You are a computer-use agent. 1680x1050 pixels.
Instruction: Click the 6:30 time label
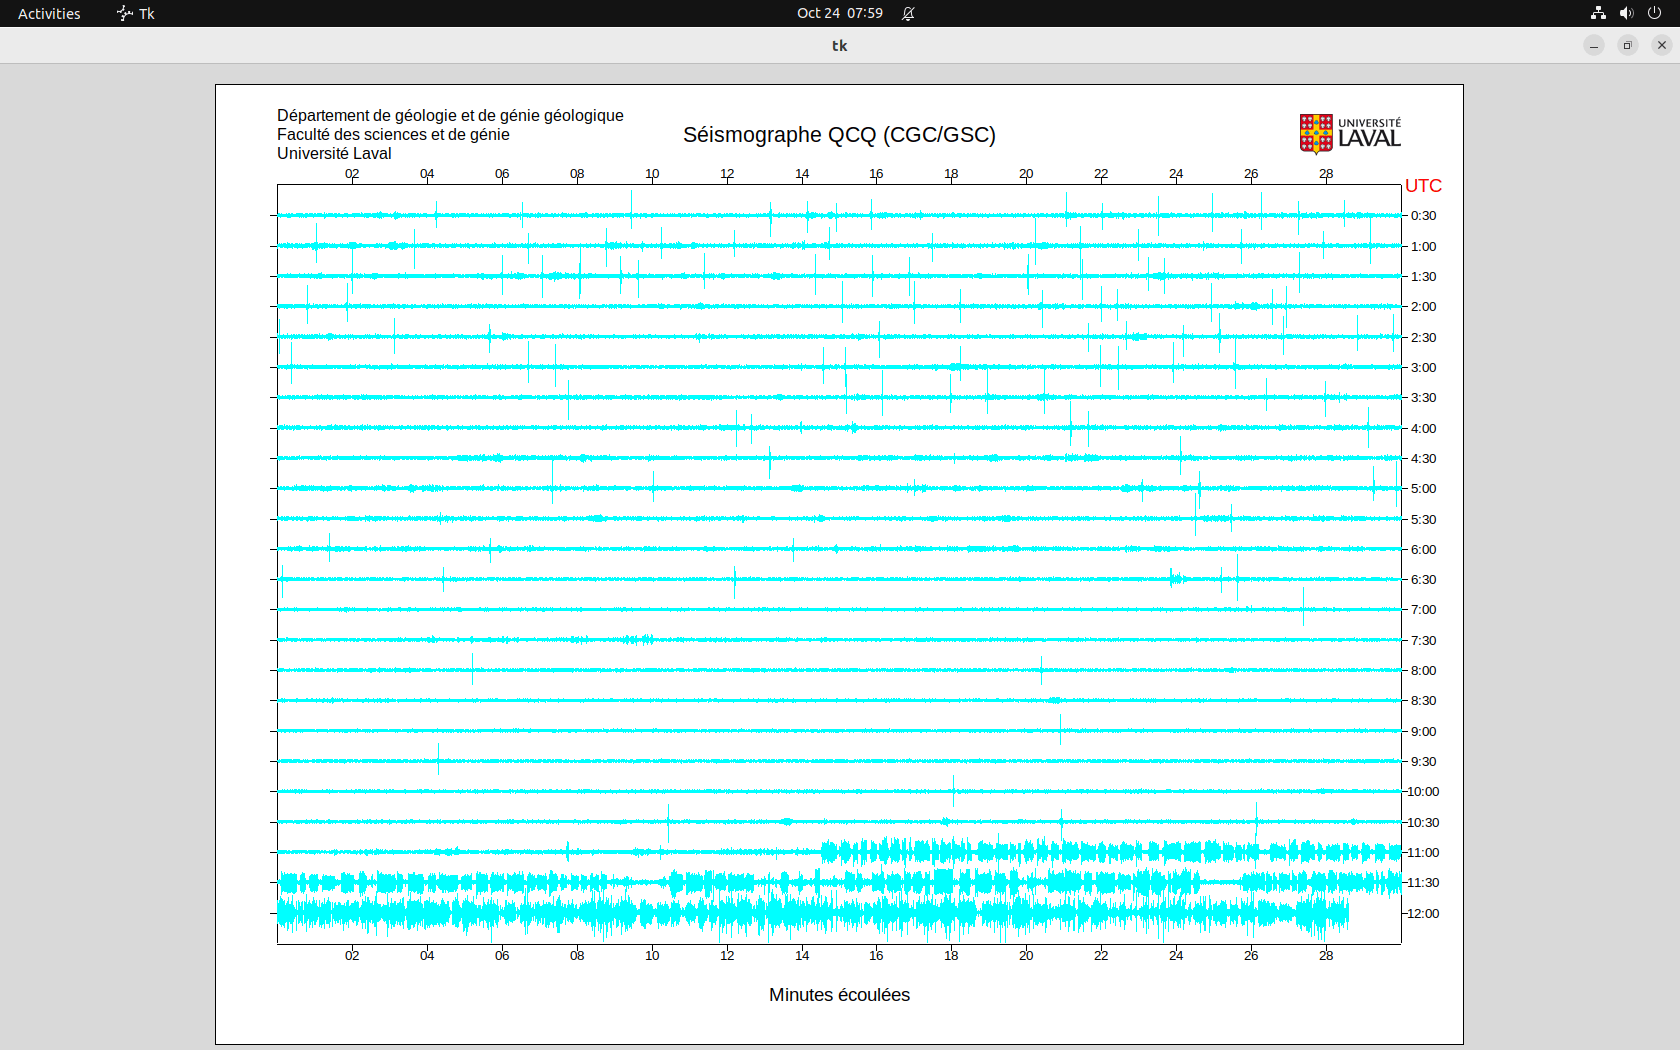(1423, 580)
